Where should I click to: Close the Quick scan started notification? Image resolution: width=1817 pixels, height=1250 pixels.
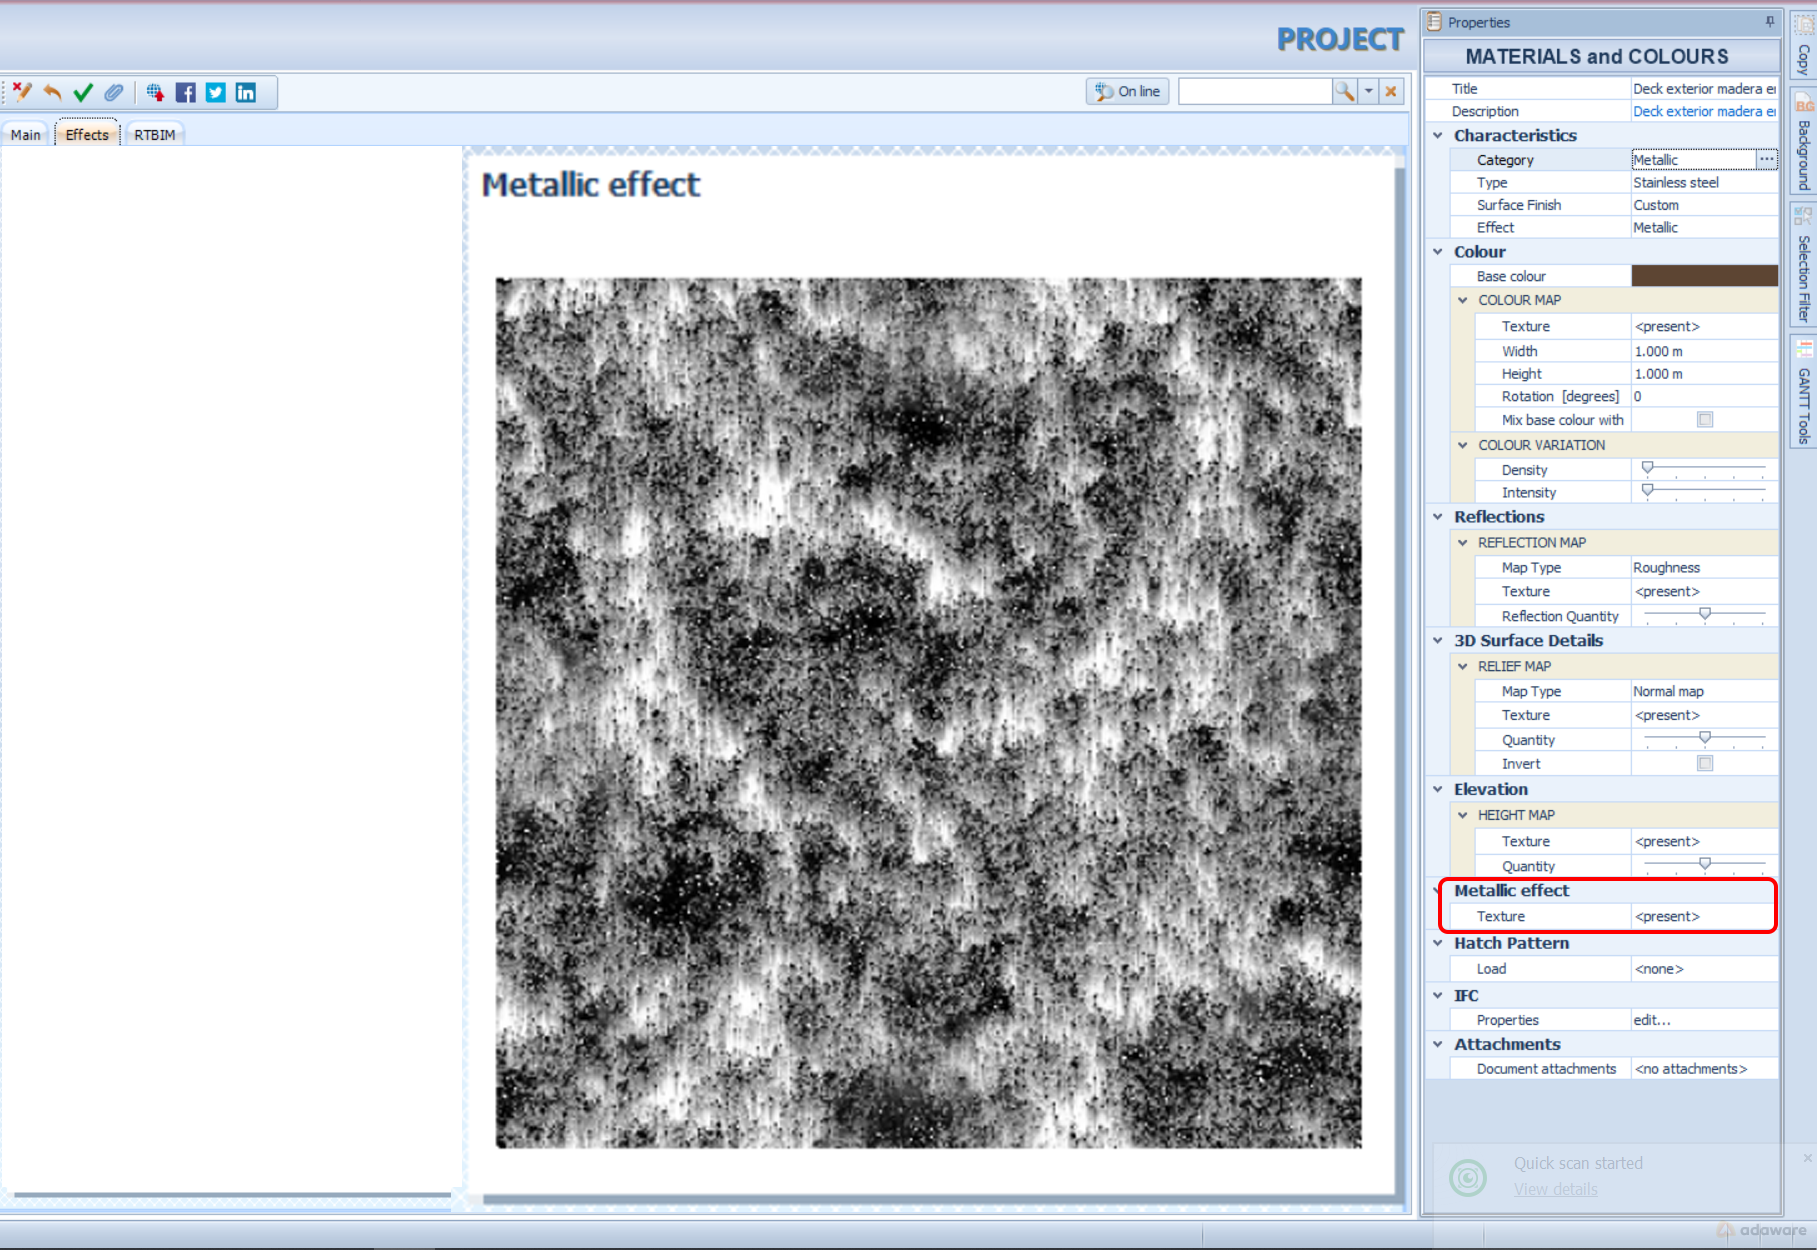1807,1158
